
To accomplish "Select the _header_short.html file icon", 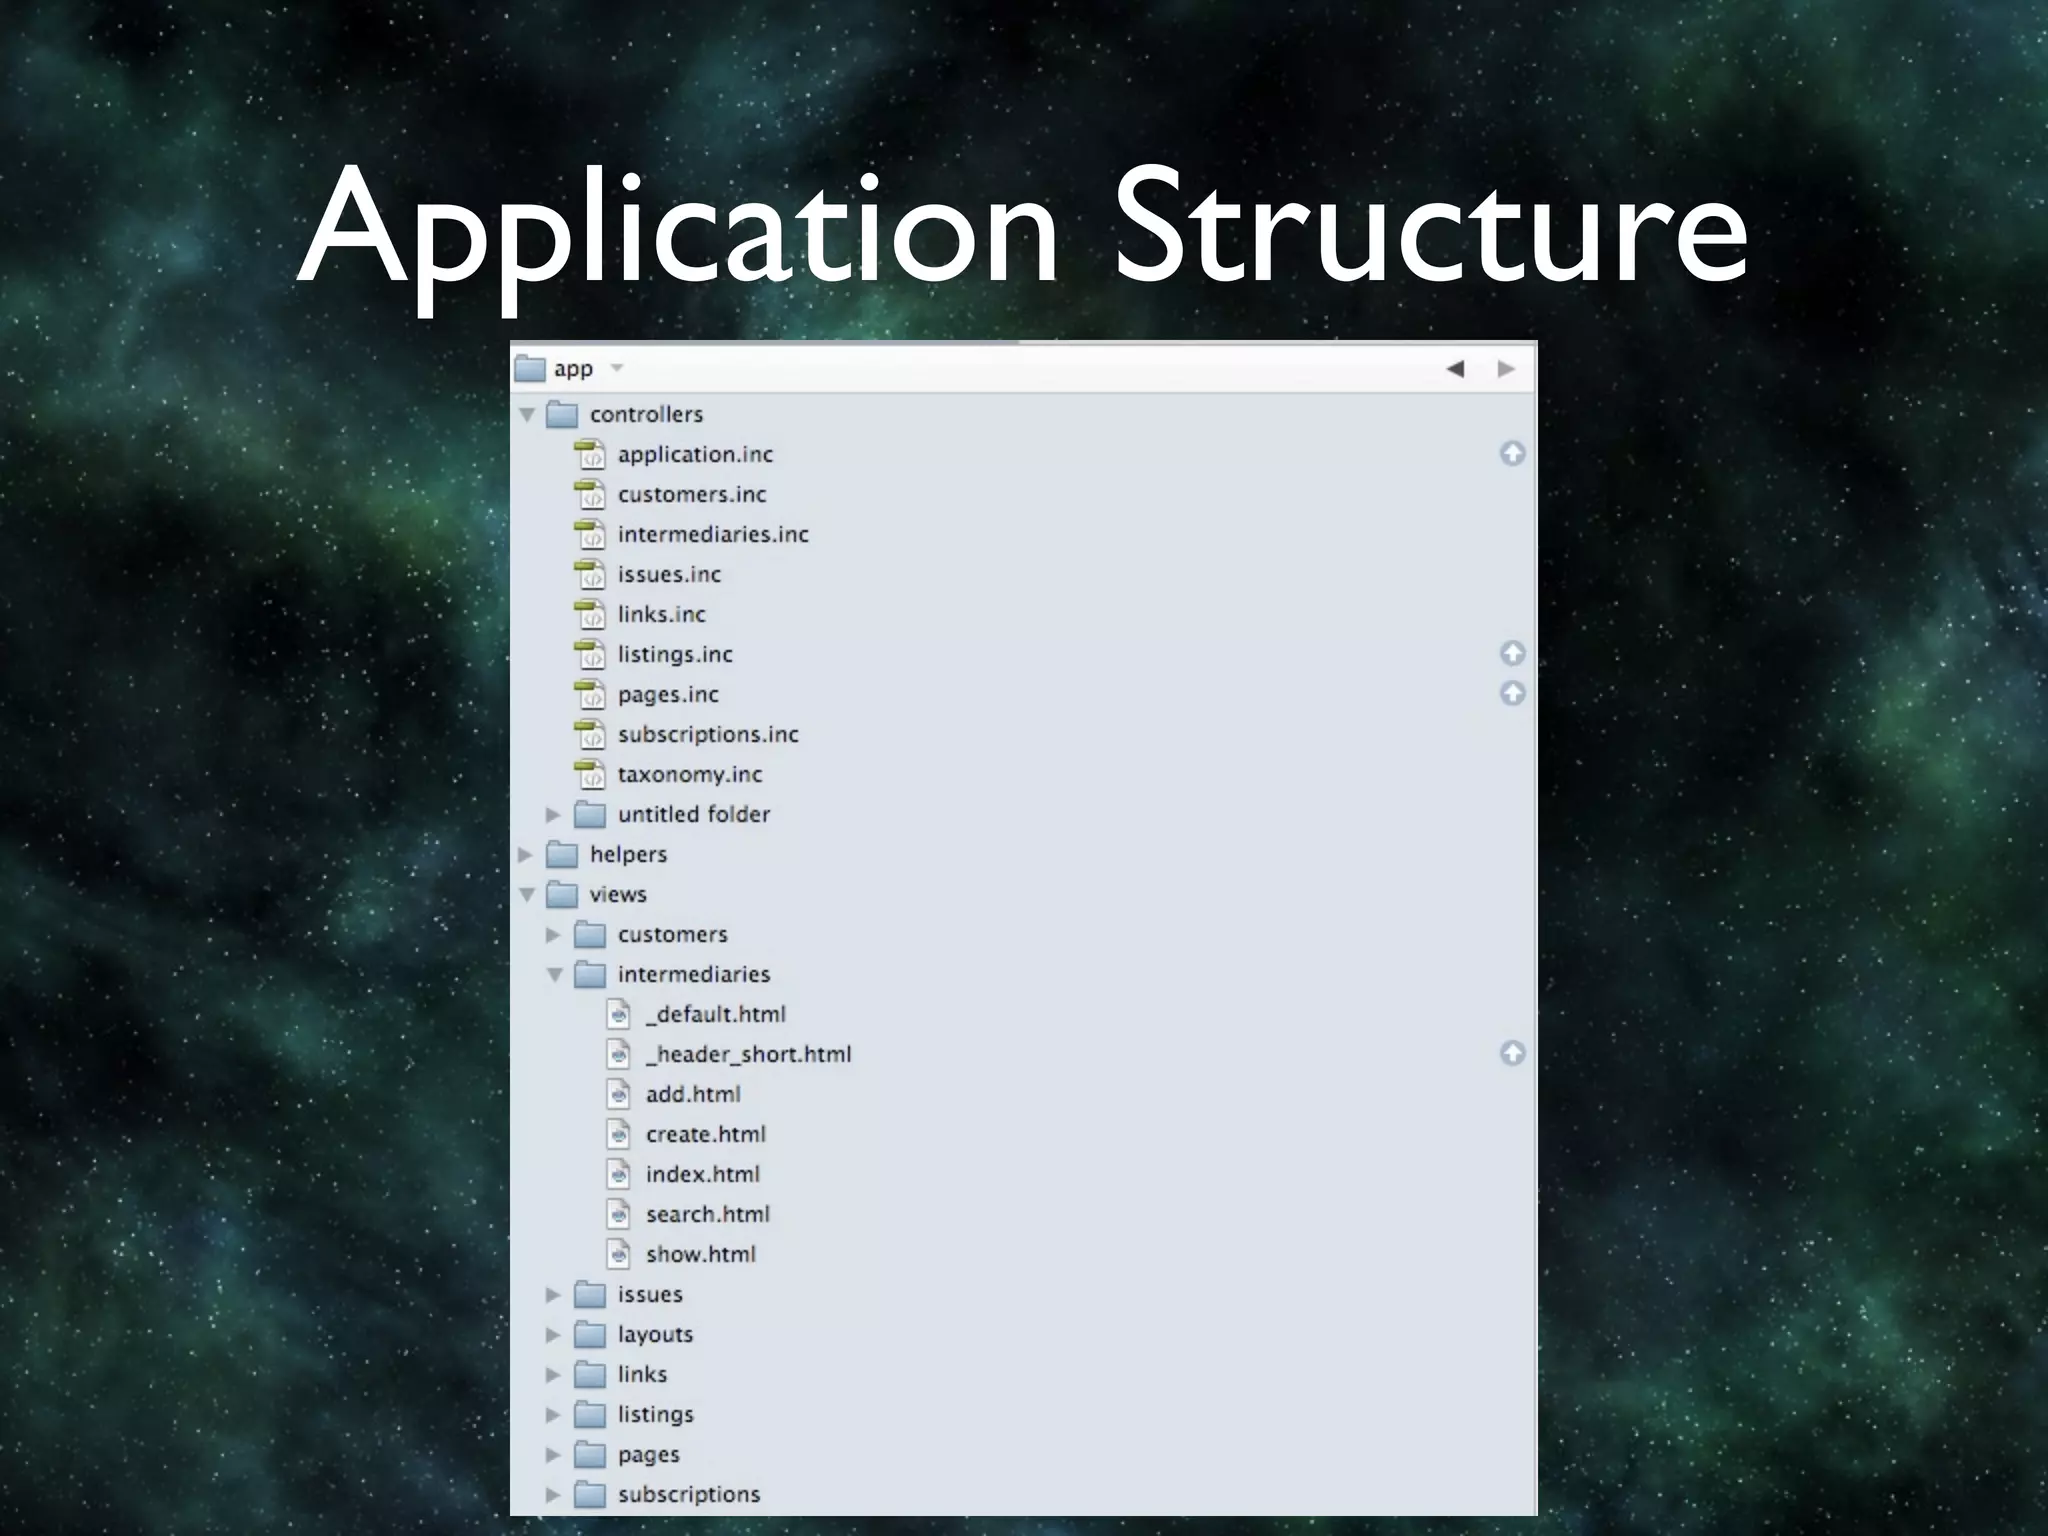I will pos(619,1054).
